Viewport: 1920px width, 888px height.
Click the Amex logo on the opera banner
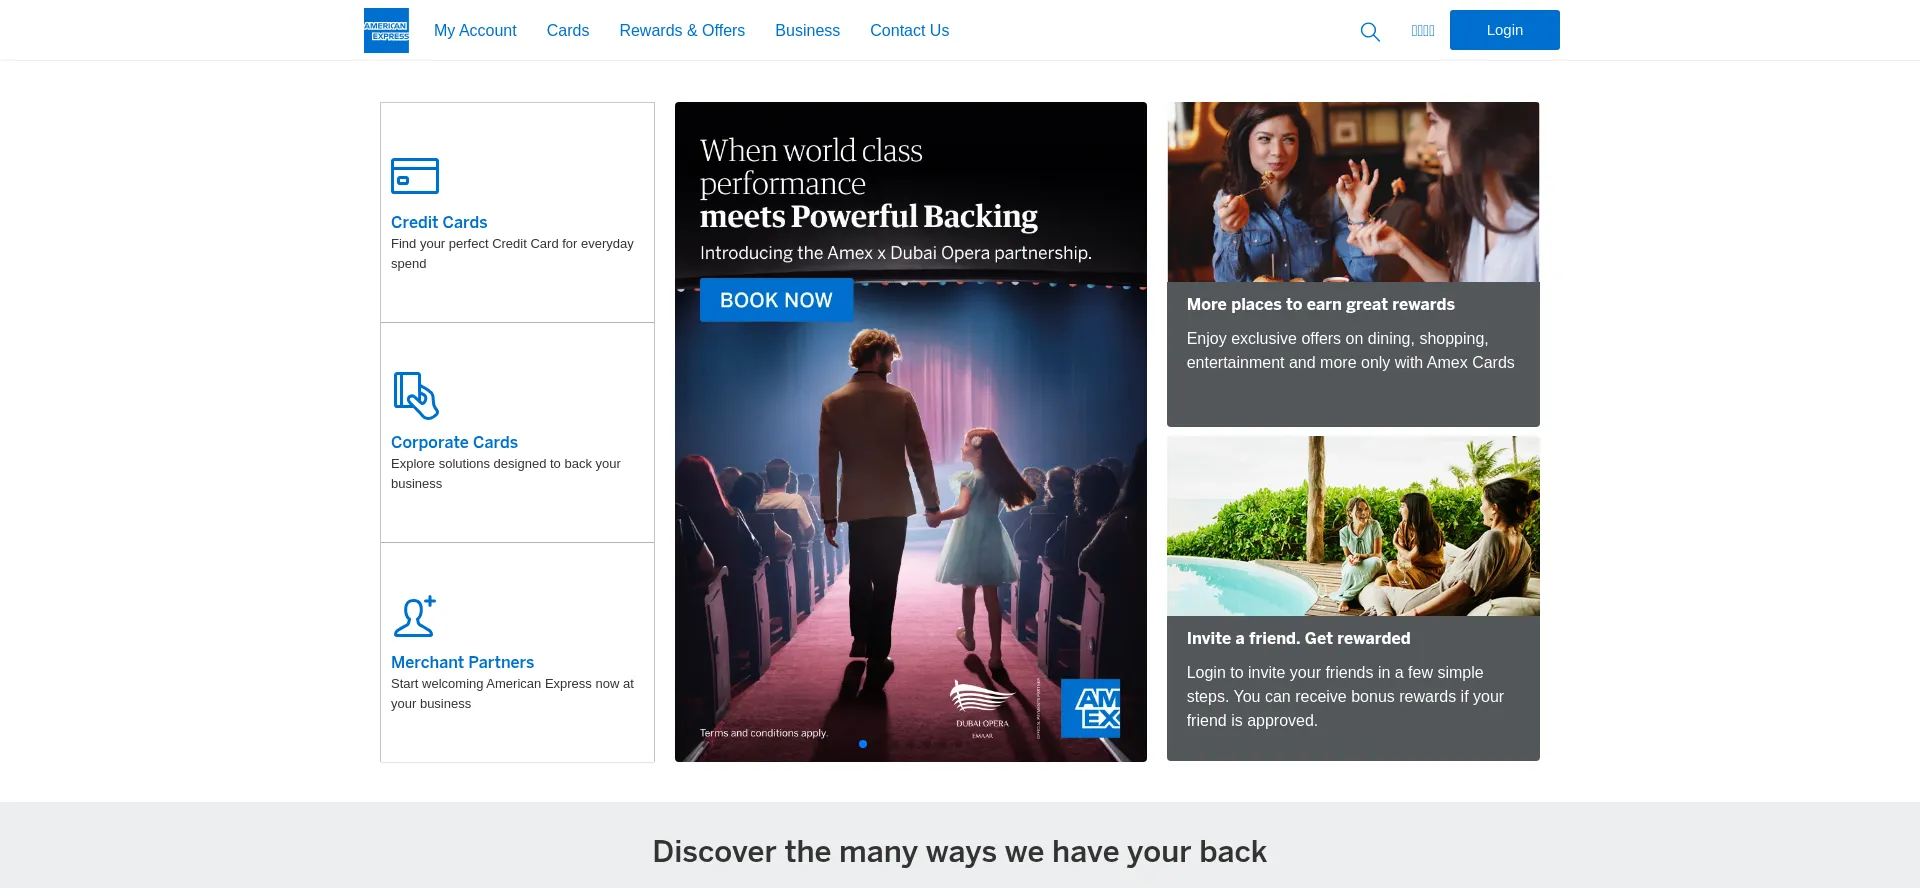coord(1090,708)
